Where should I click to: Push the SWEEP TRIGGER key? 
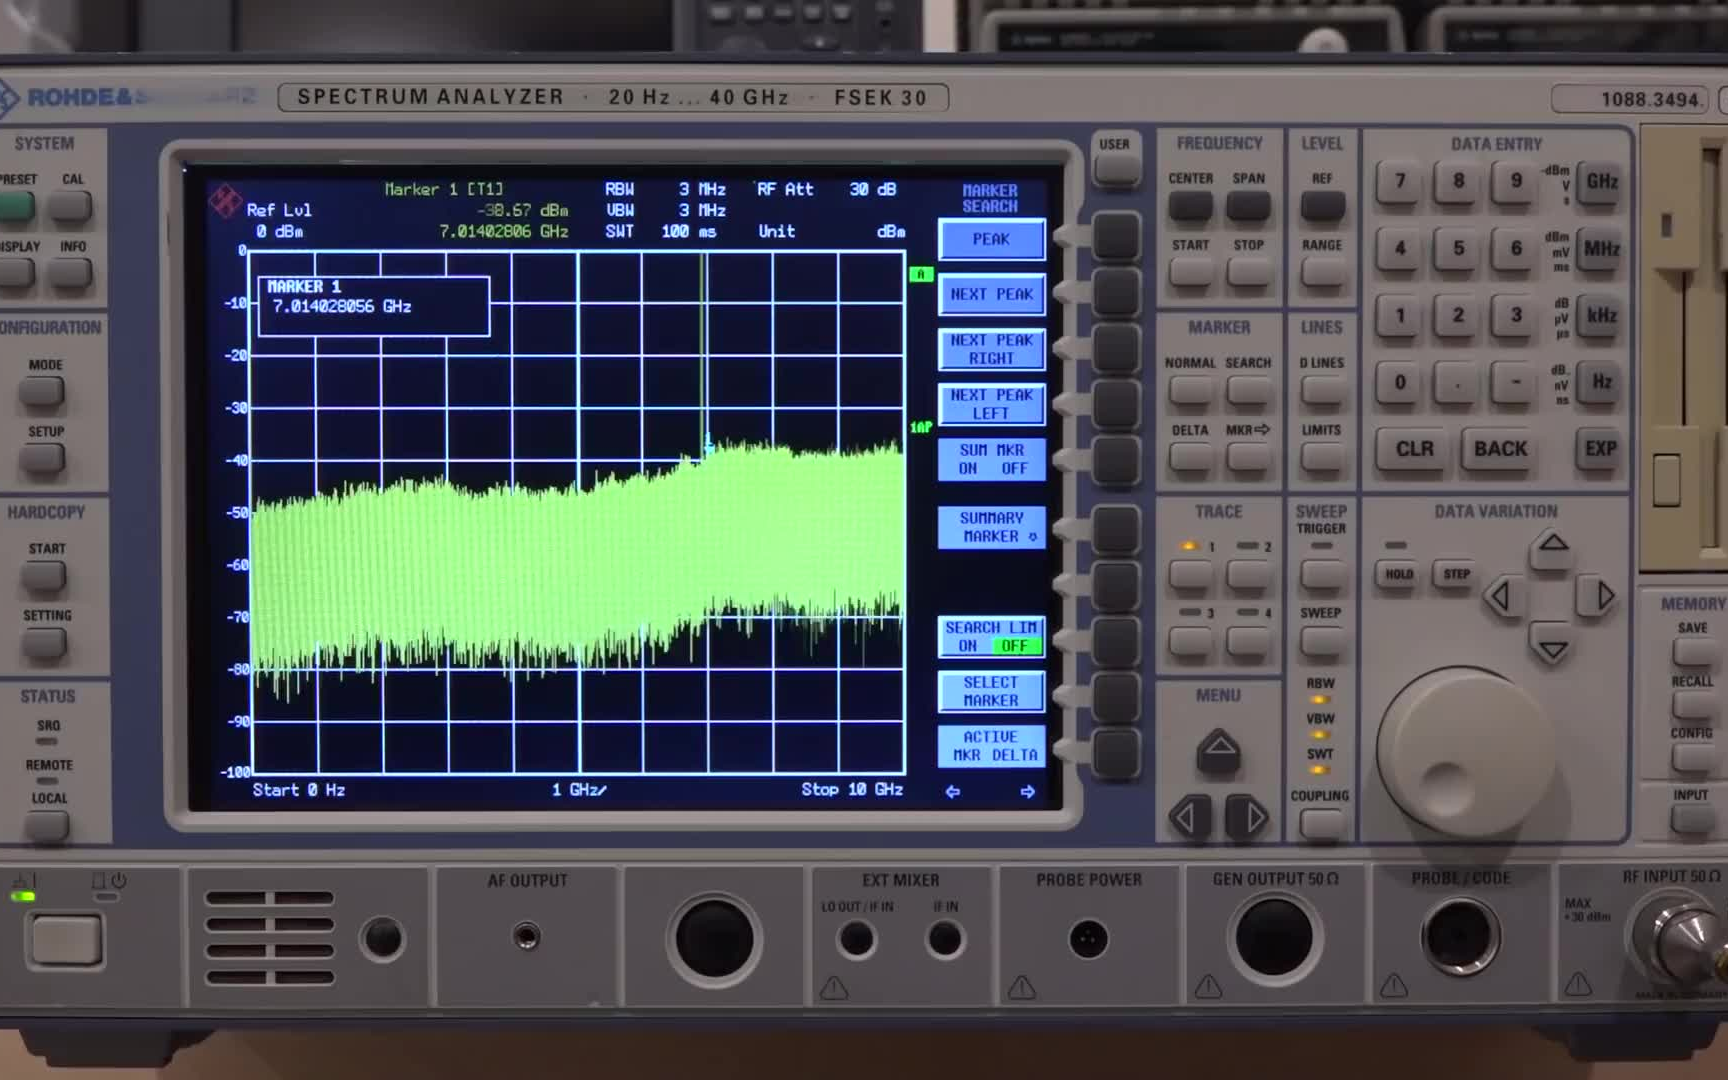pos(1322,575)
